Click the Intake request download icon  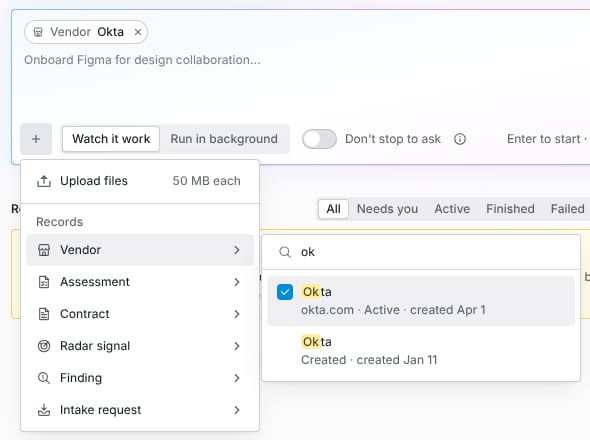pyautogui.click(x=44, y=410)
